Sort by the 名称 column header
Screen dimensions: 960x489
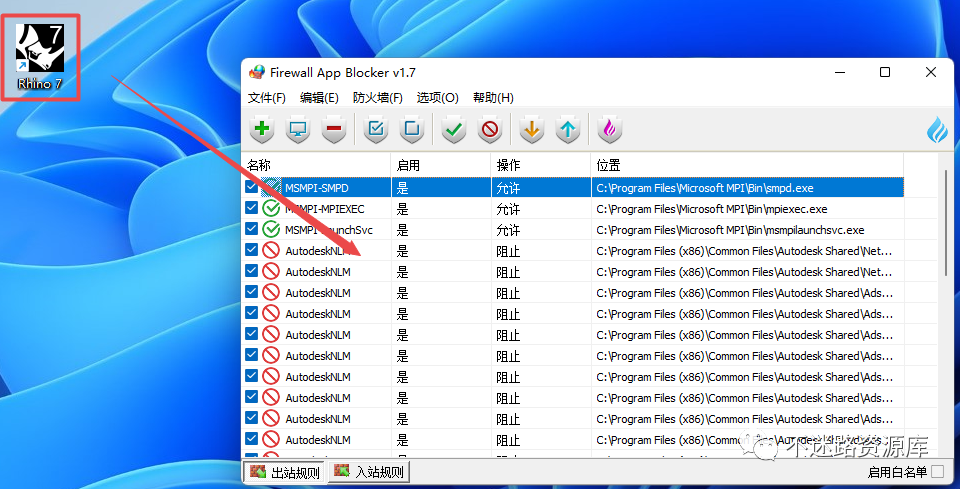tap(317, 165)
